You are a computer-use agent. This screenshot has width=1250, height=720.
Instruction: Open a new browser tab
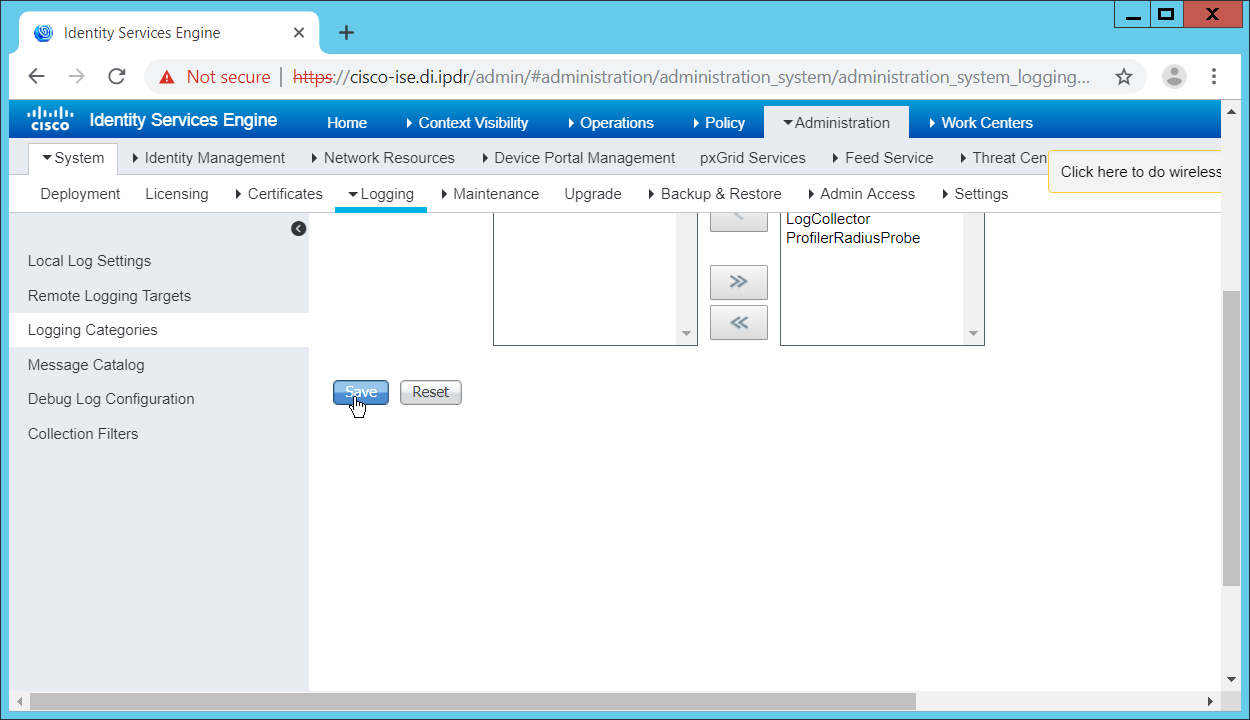pyautogui.click(x=346, y=33)
